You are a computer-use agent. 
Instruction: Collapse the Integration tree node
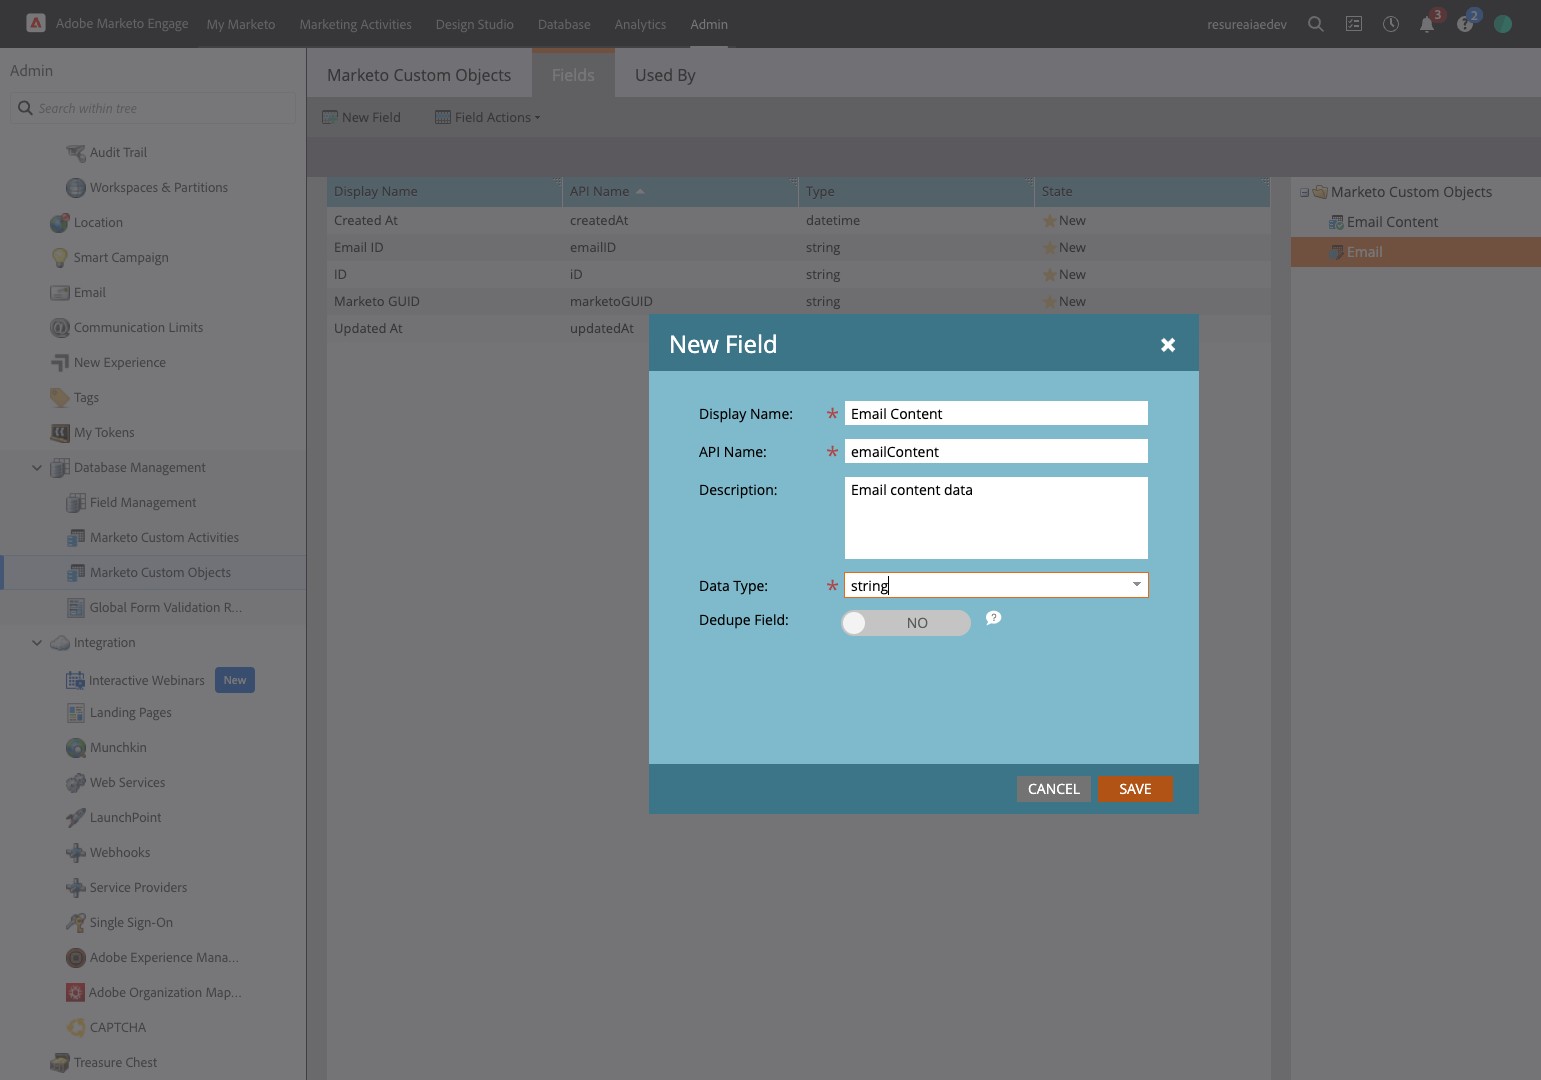click(37, 643)
